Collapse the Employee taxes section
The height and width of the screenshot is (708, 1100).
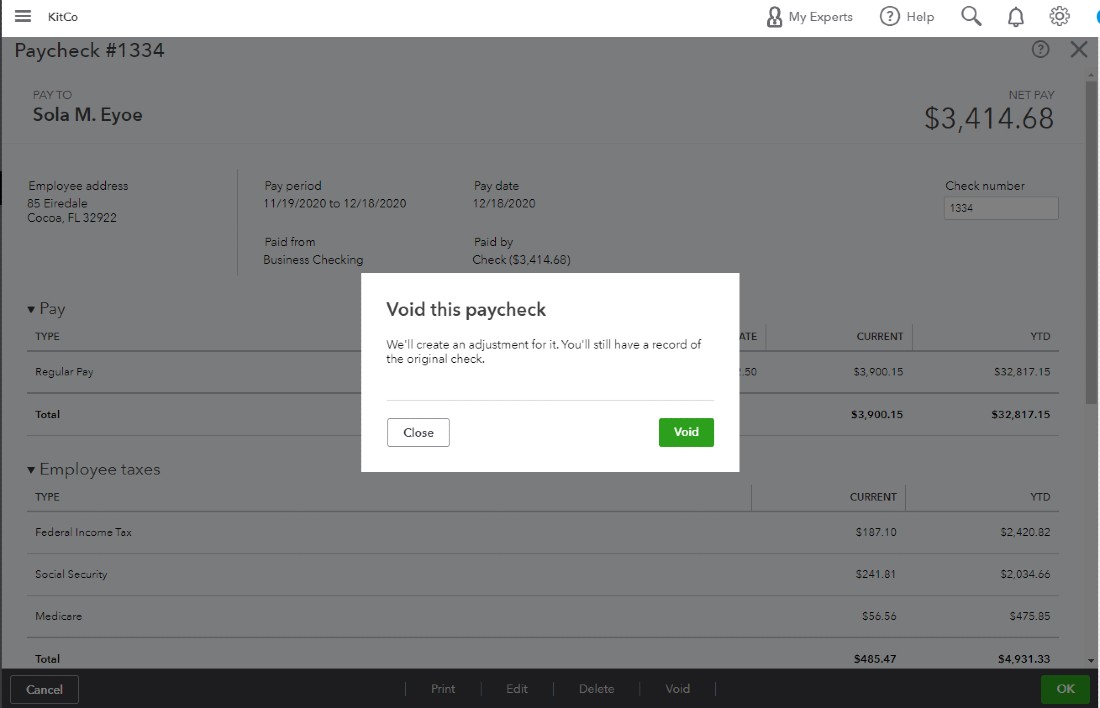point(32,470)
